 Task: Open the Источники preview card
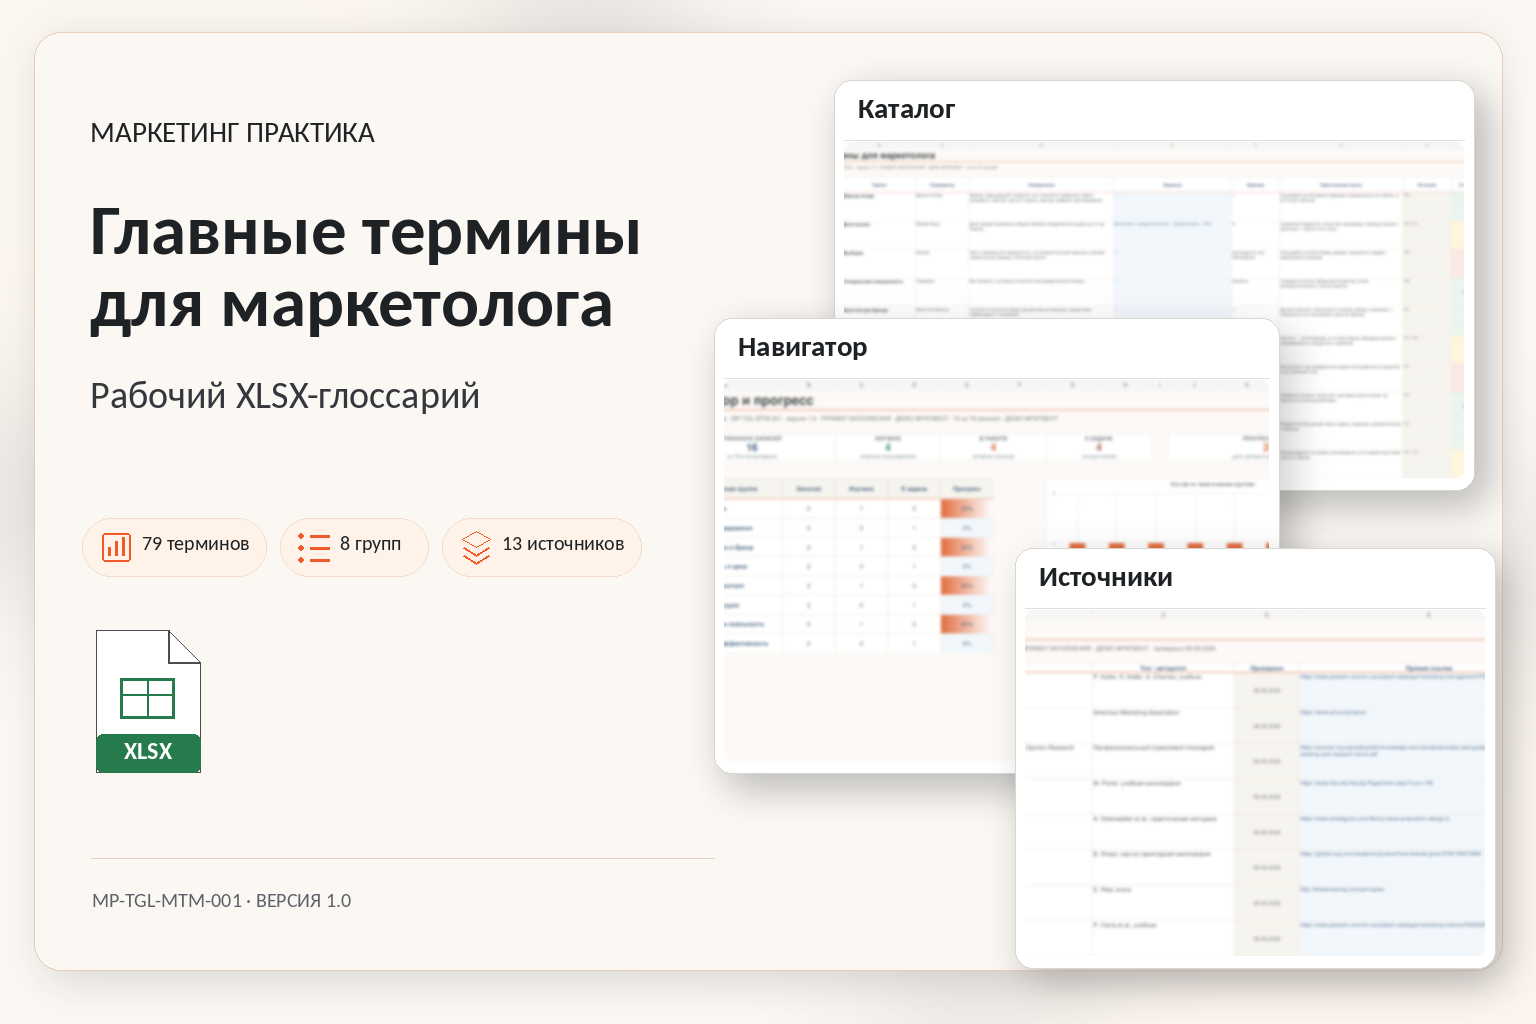[x=1255, y=758]
